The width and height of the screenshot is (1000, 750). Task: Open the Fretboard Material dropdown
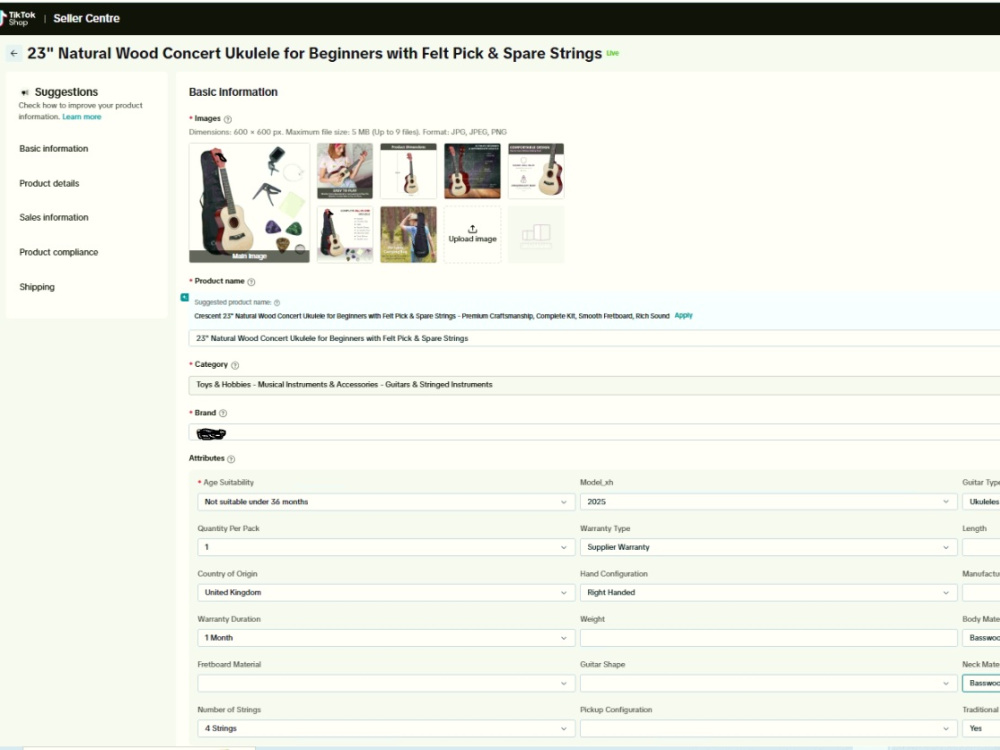coord(386,683)
